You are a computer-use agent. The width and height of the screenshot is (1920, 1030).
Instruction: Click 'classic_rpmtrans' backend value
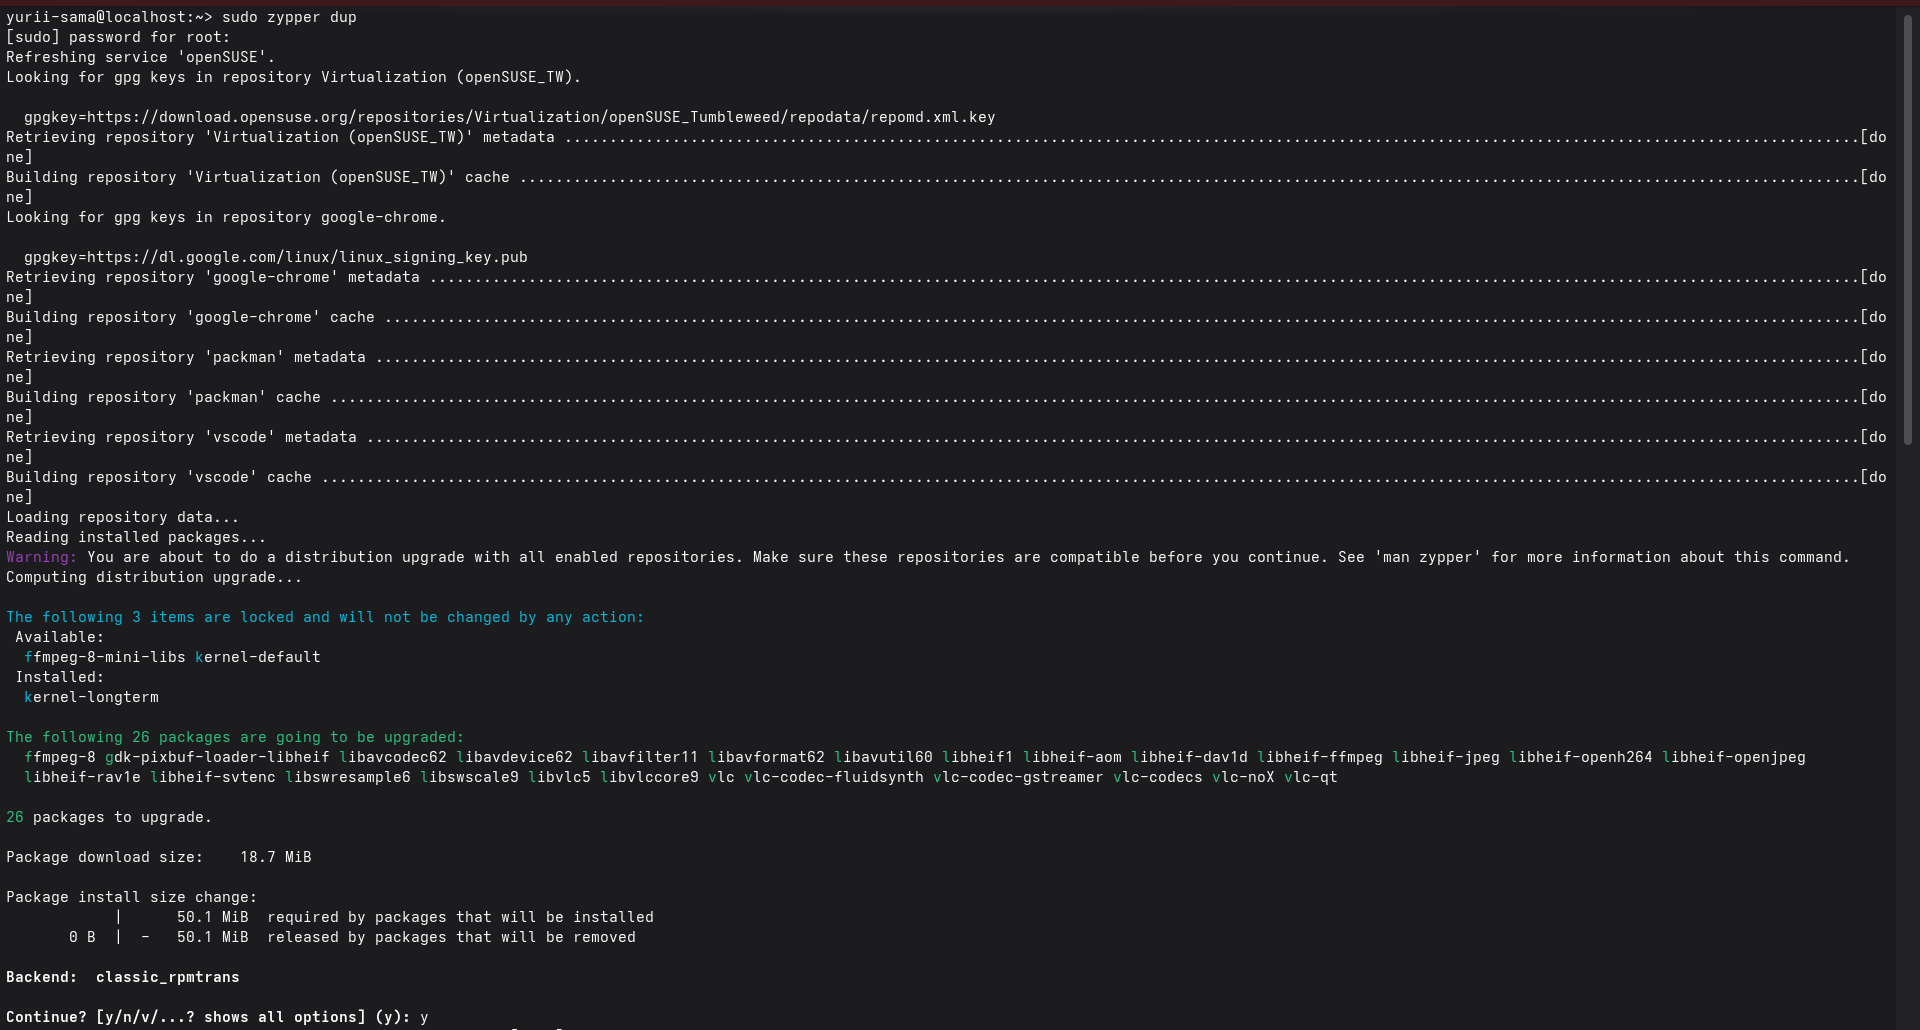(168, 977)
